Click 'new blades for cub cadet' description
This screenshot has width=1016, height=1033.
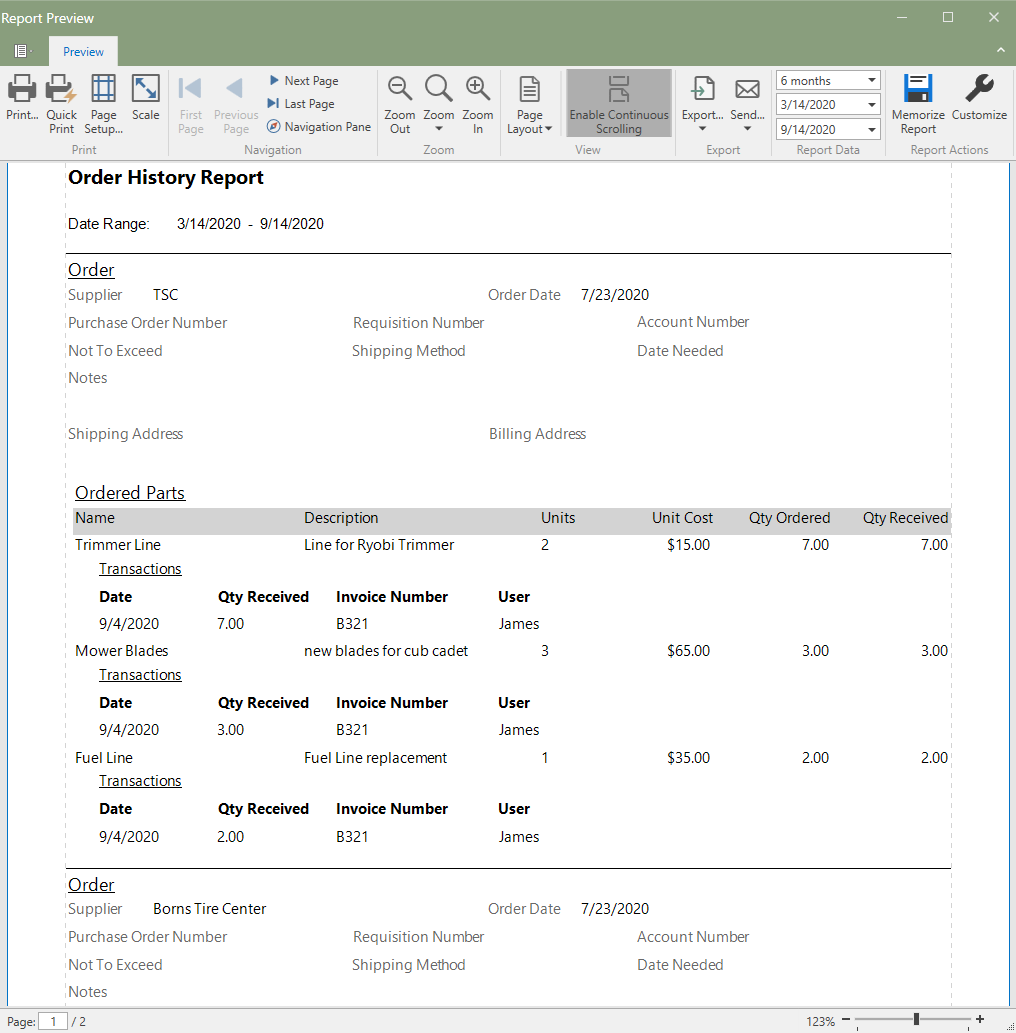pyautogui.click(x=385, y=651)
